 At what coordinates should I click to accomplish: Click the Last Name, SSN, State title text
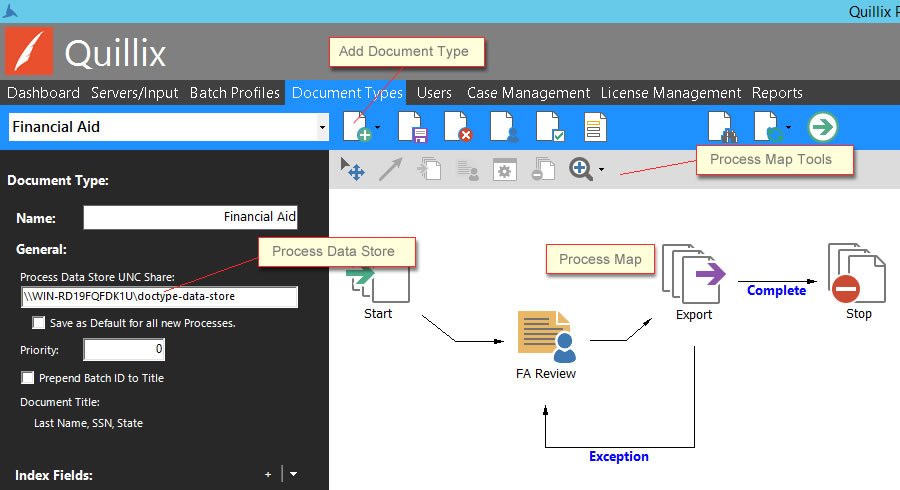click(x=88, y=423)
